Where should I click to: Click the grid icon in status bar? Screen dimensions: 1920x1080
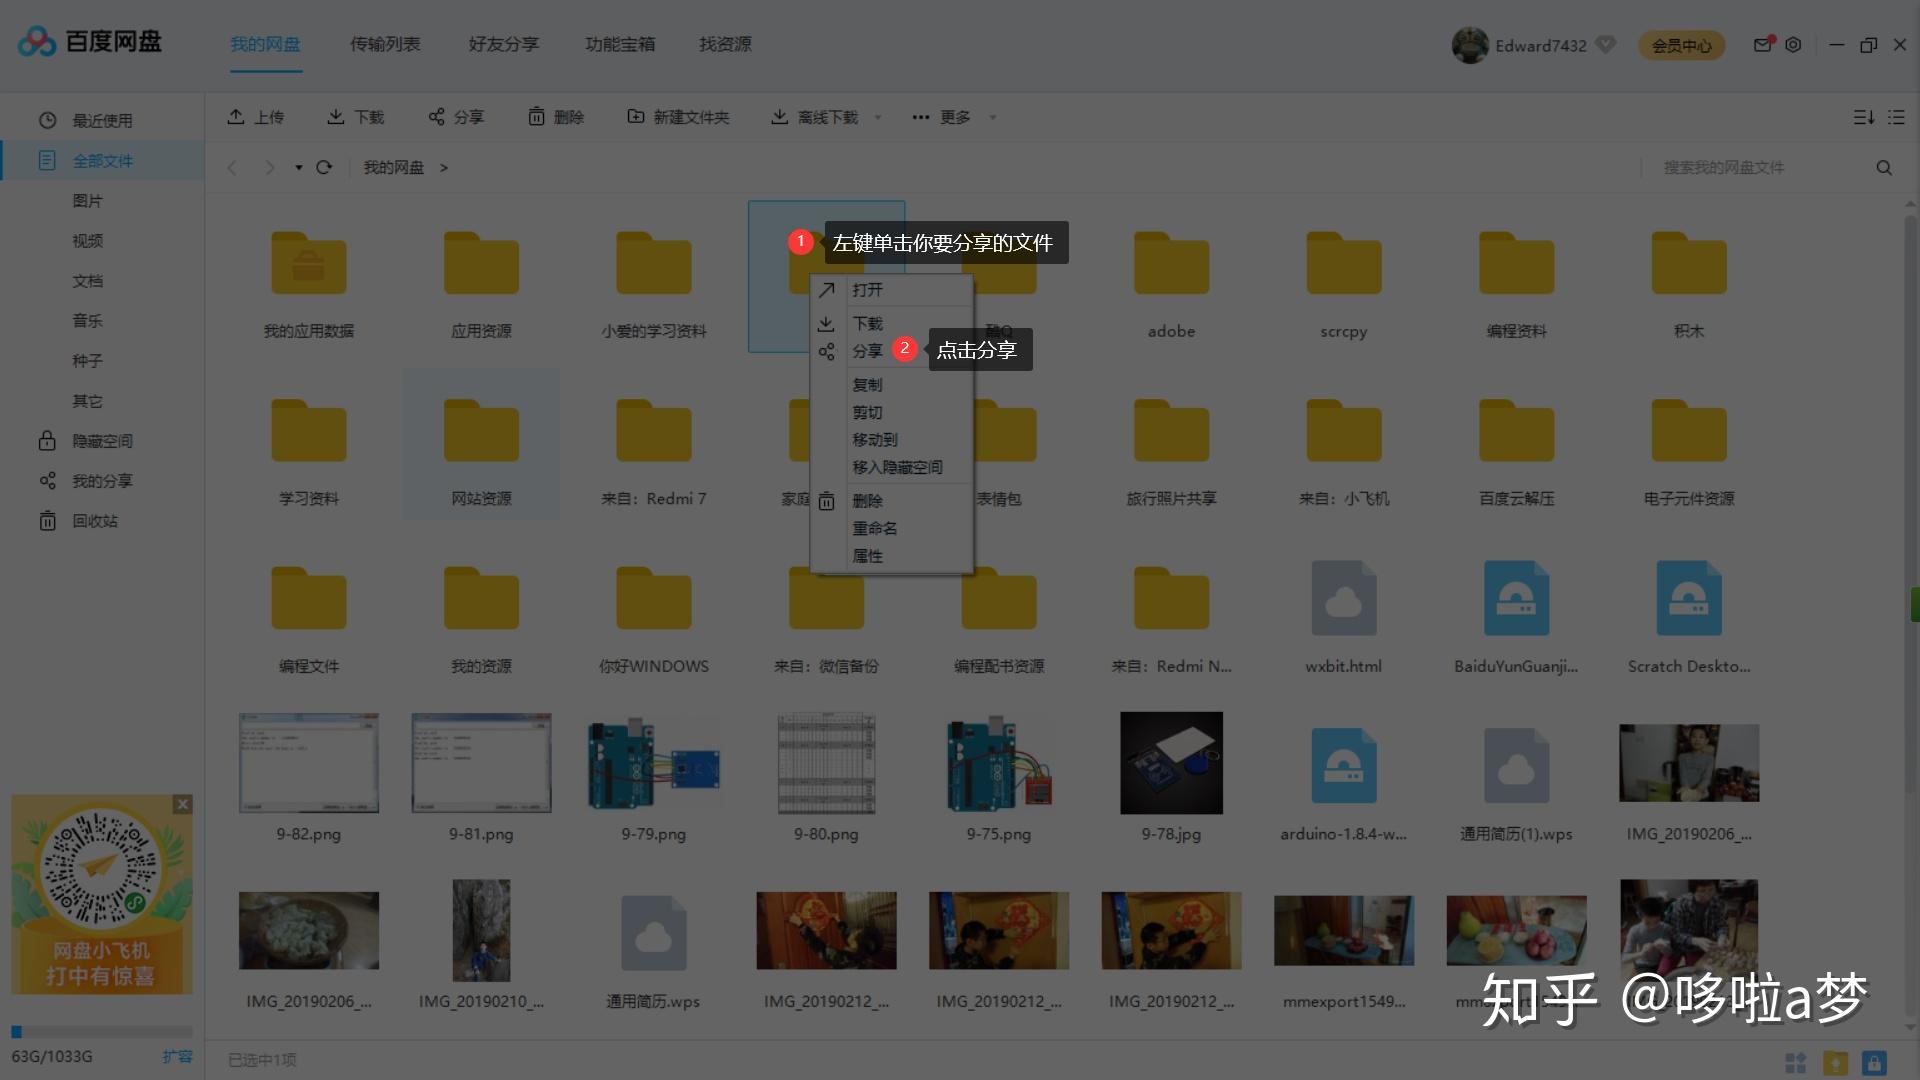point(1796,1062)
